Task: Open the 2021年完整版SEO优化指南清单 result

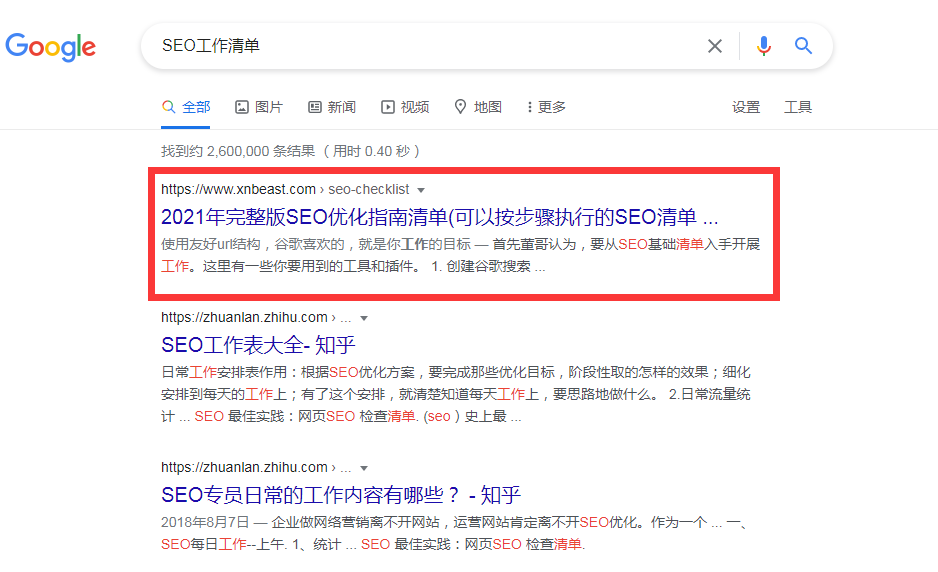Action: tap(440, 217)
